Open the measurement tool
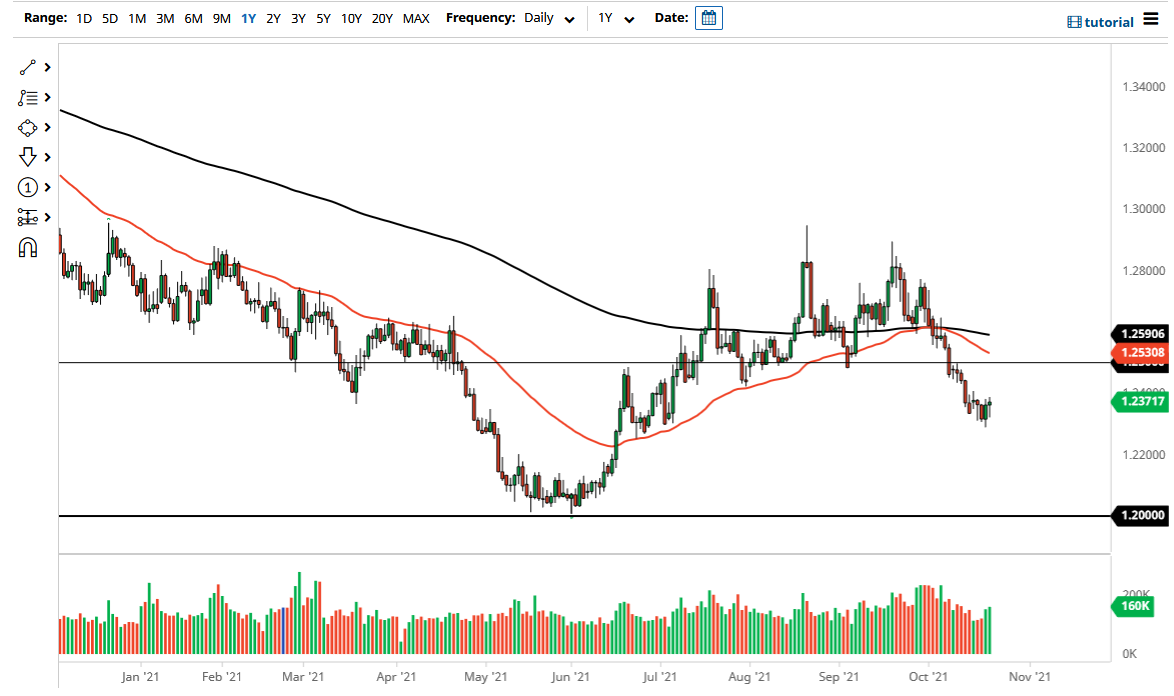Viewport: 1174px width, 696px height. coord(28,217)
